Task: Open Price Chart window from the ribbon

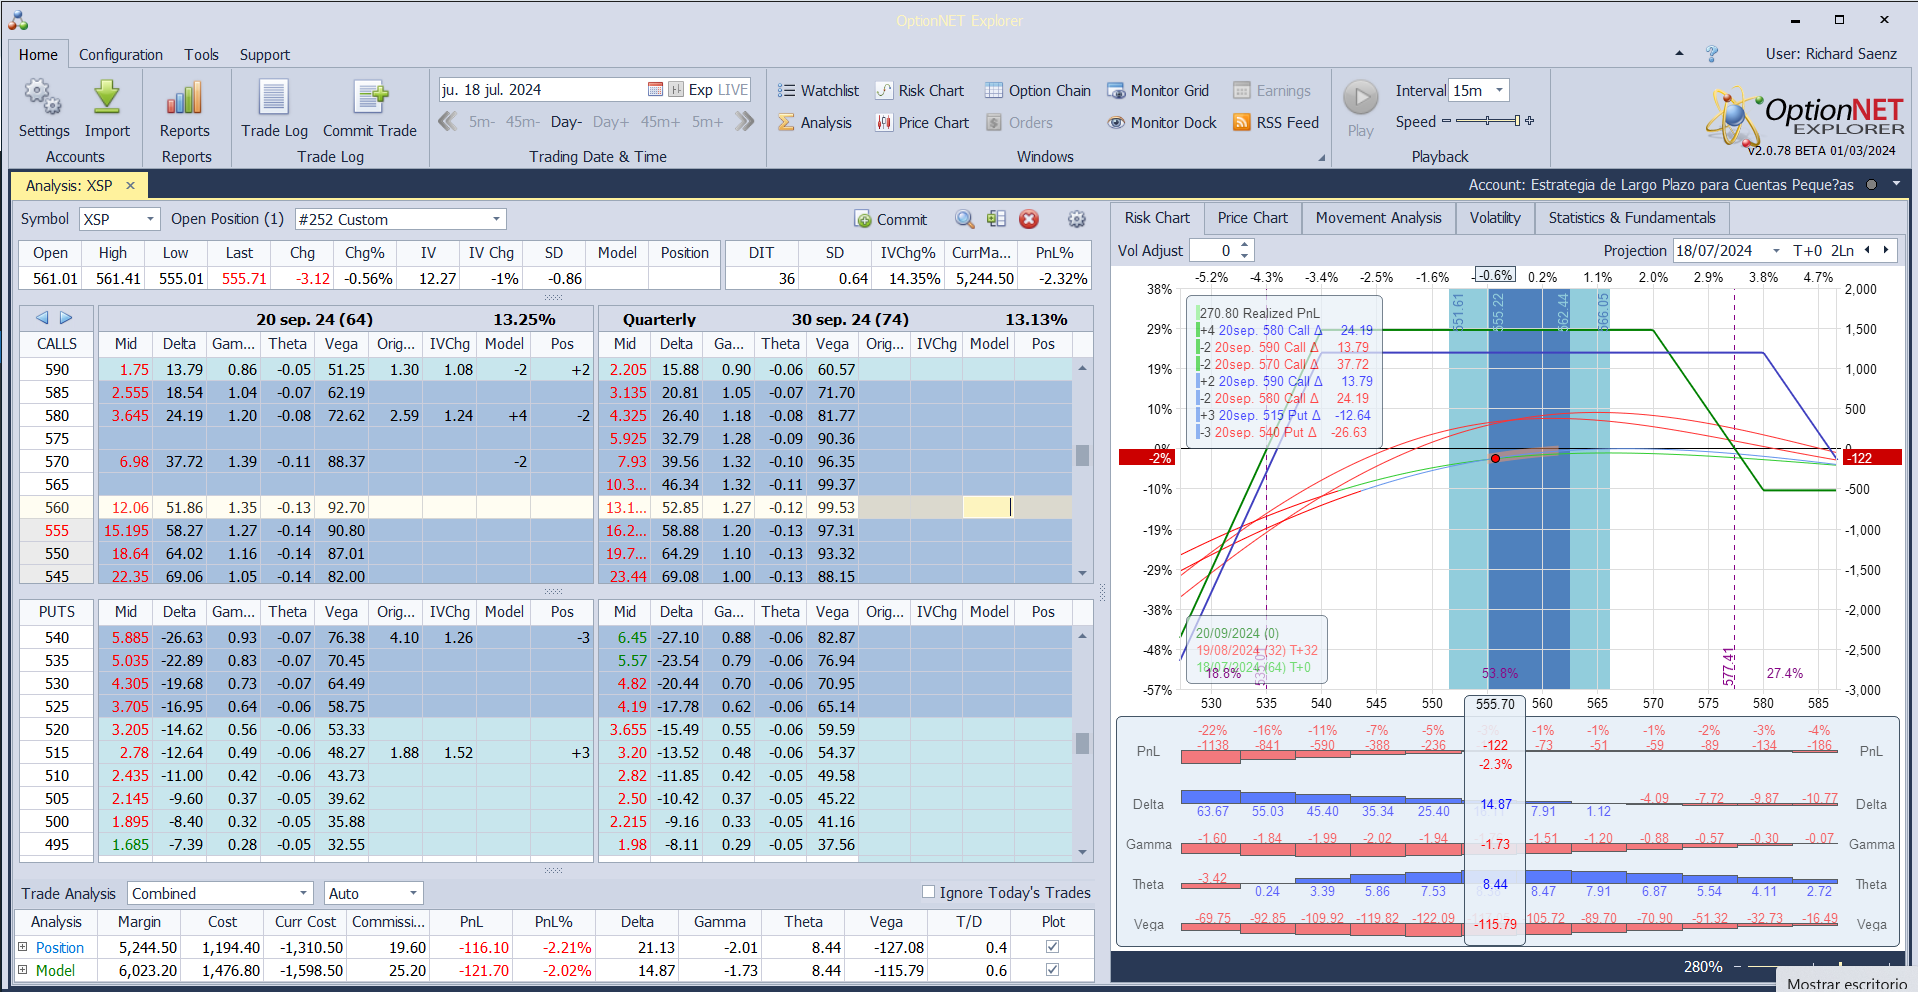Action: click(922, 122)
